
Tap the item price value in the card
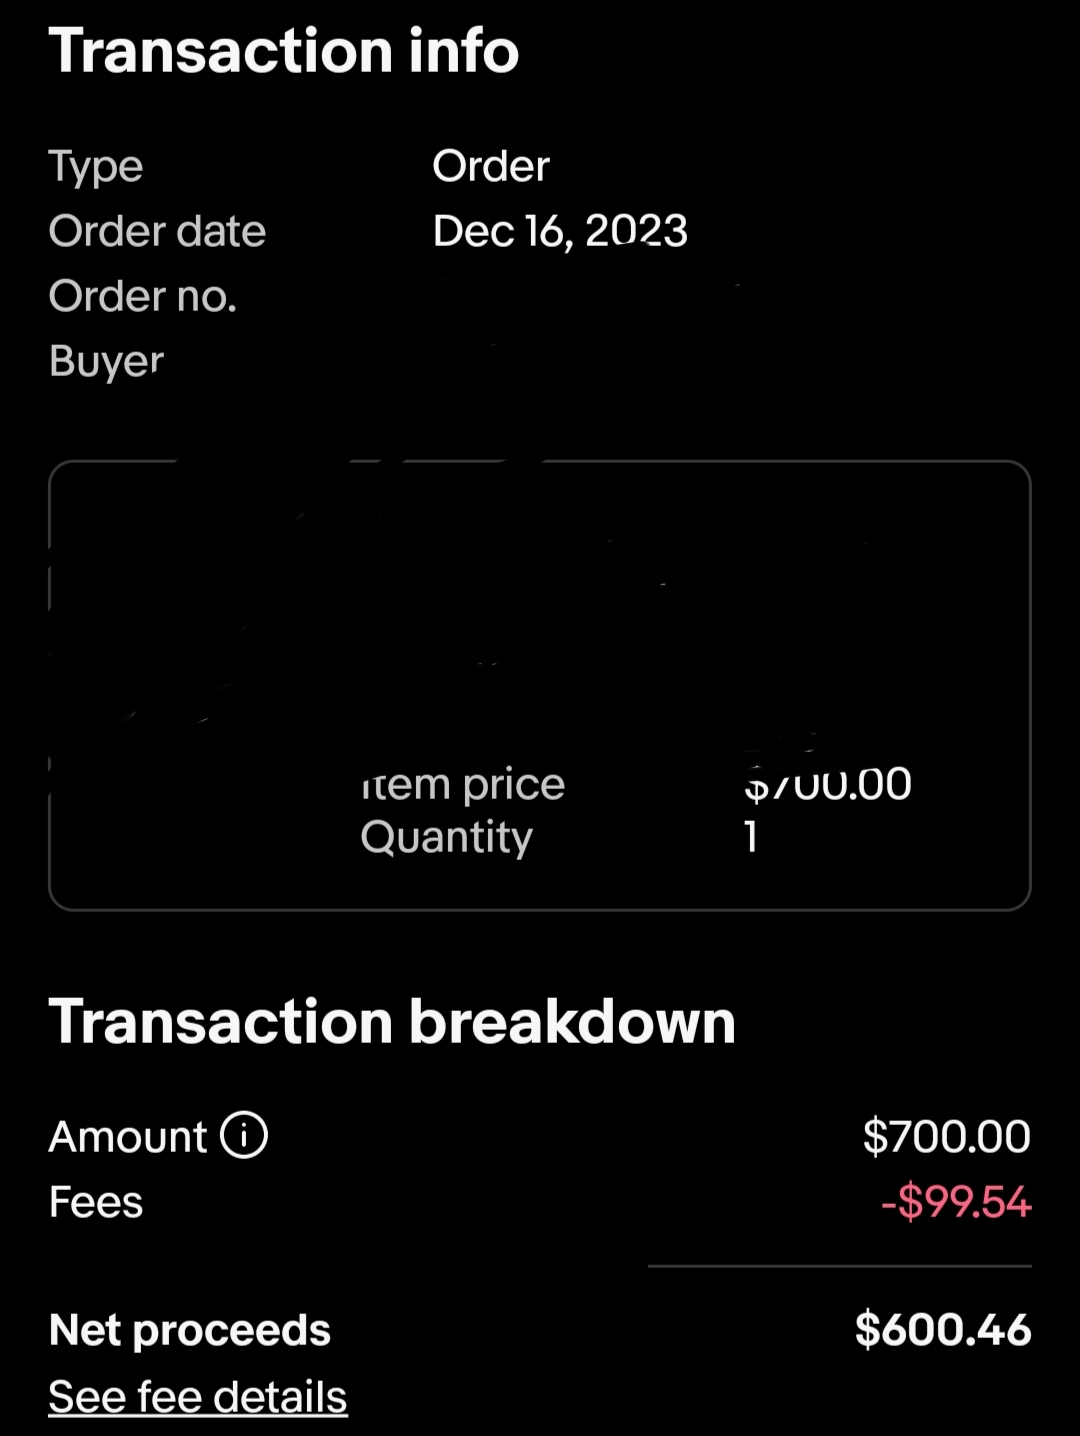(828, 784)
